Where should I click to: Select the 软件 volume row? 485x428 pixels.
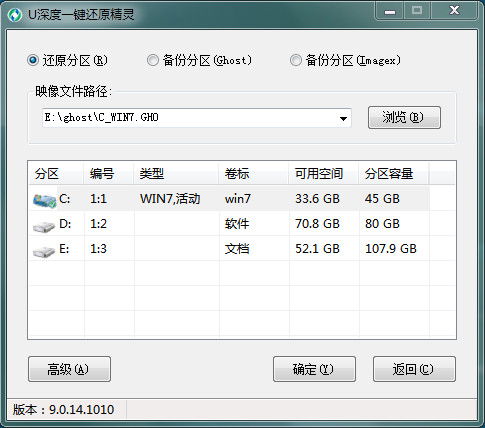coord(242,223)
